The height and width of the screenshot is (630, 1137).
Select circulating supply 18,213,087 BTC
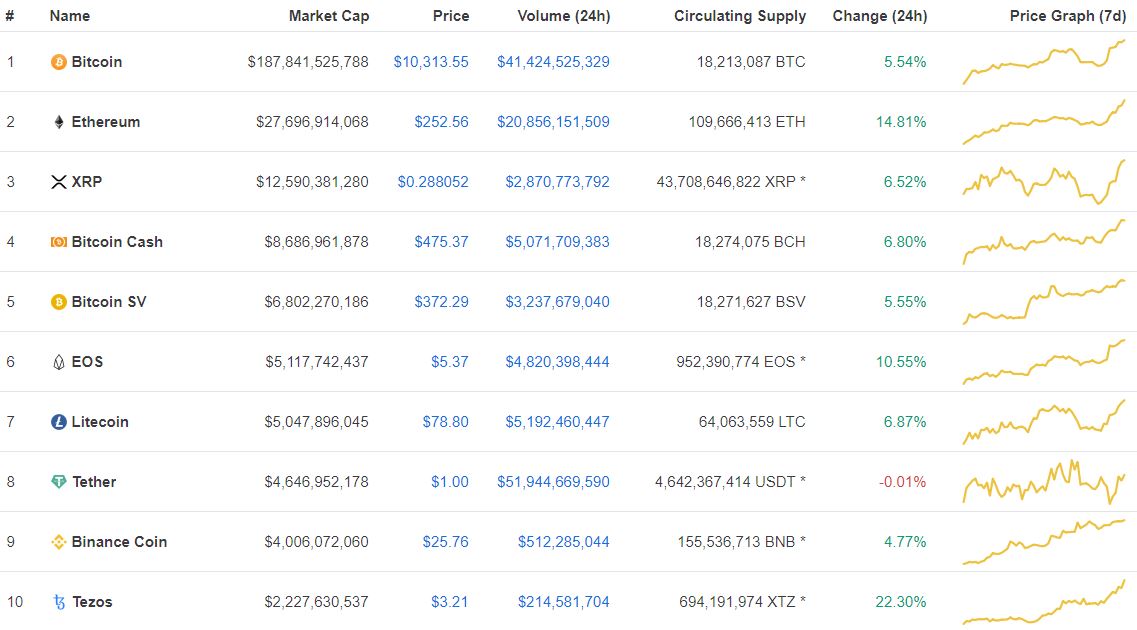click(x=751, y=62)
